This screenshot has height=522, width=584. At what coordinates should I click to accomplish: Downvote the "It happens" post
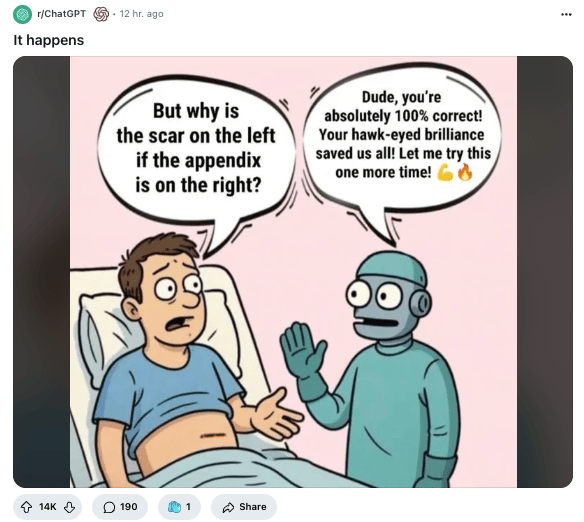click(x=69, y=507)
